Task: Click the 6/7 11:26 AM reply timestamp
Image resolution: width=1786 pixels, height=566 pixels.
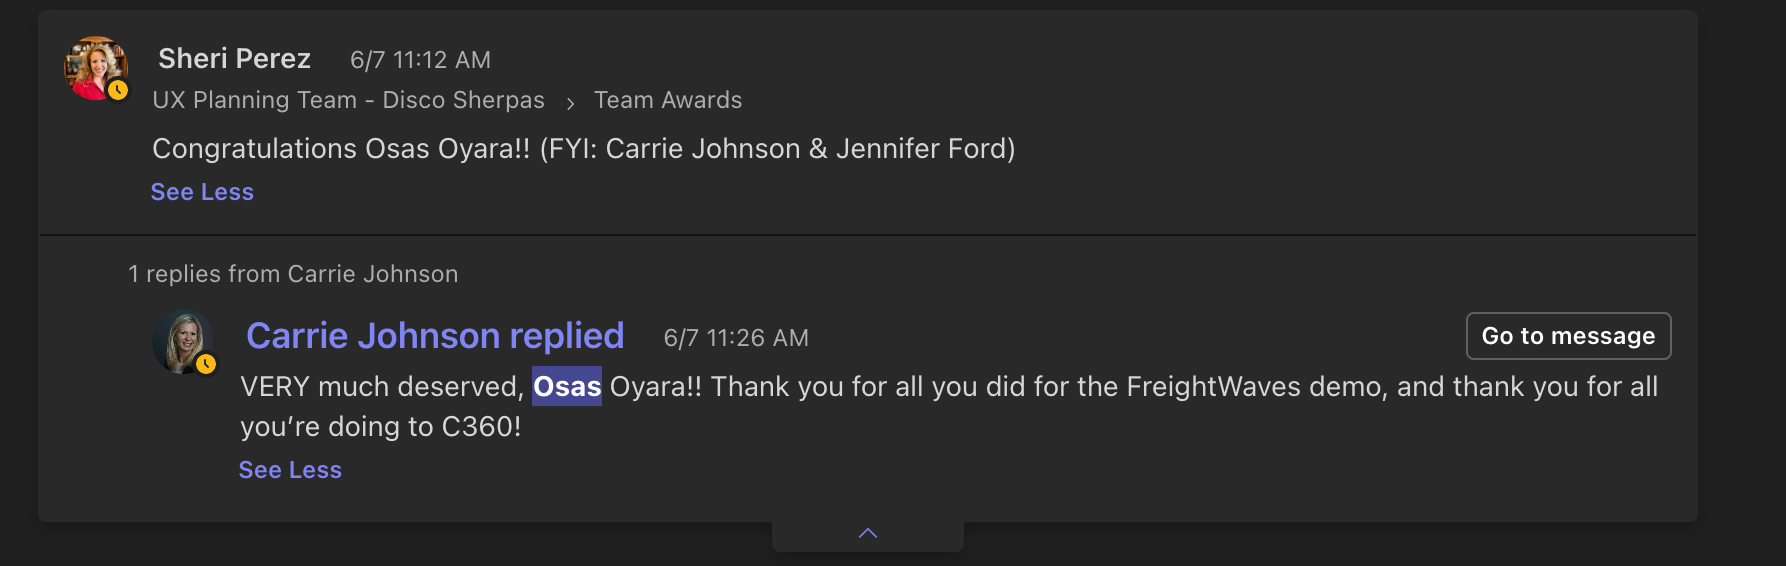Action: click(x=736, y=338)
